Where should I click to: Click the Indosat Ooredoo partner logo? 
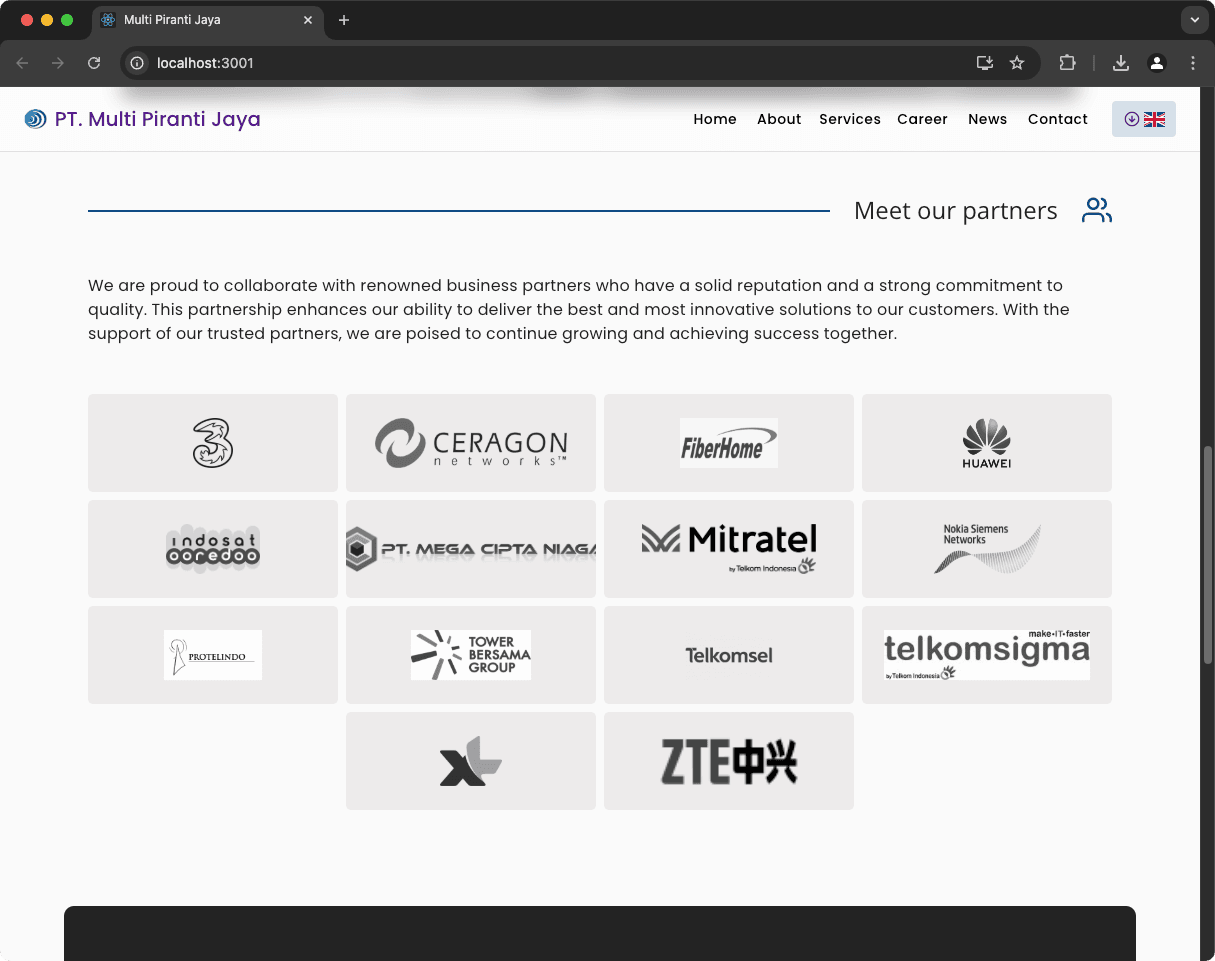(x=213, y=549)
